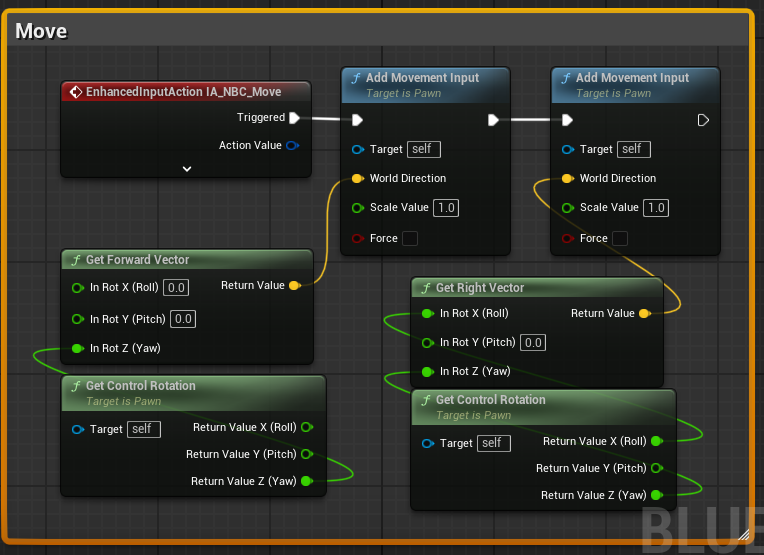Click In Rot X (Roll) pin on Get Forward Vector

[77, 288]
